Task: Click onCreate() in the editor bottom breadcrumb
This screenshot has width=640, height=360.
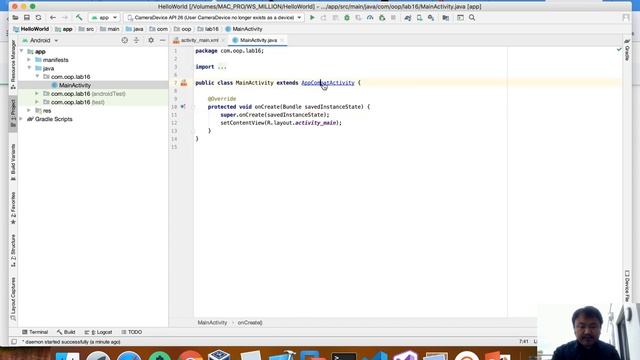Action: (250, 322)
